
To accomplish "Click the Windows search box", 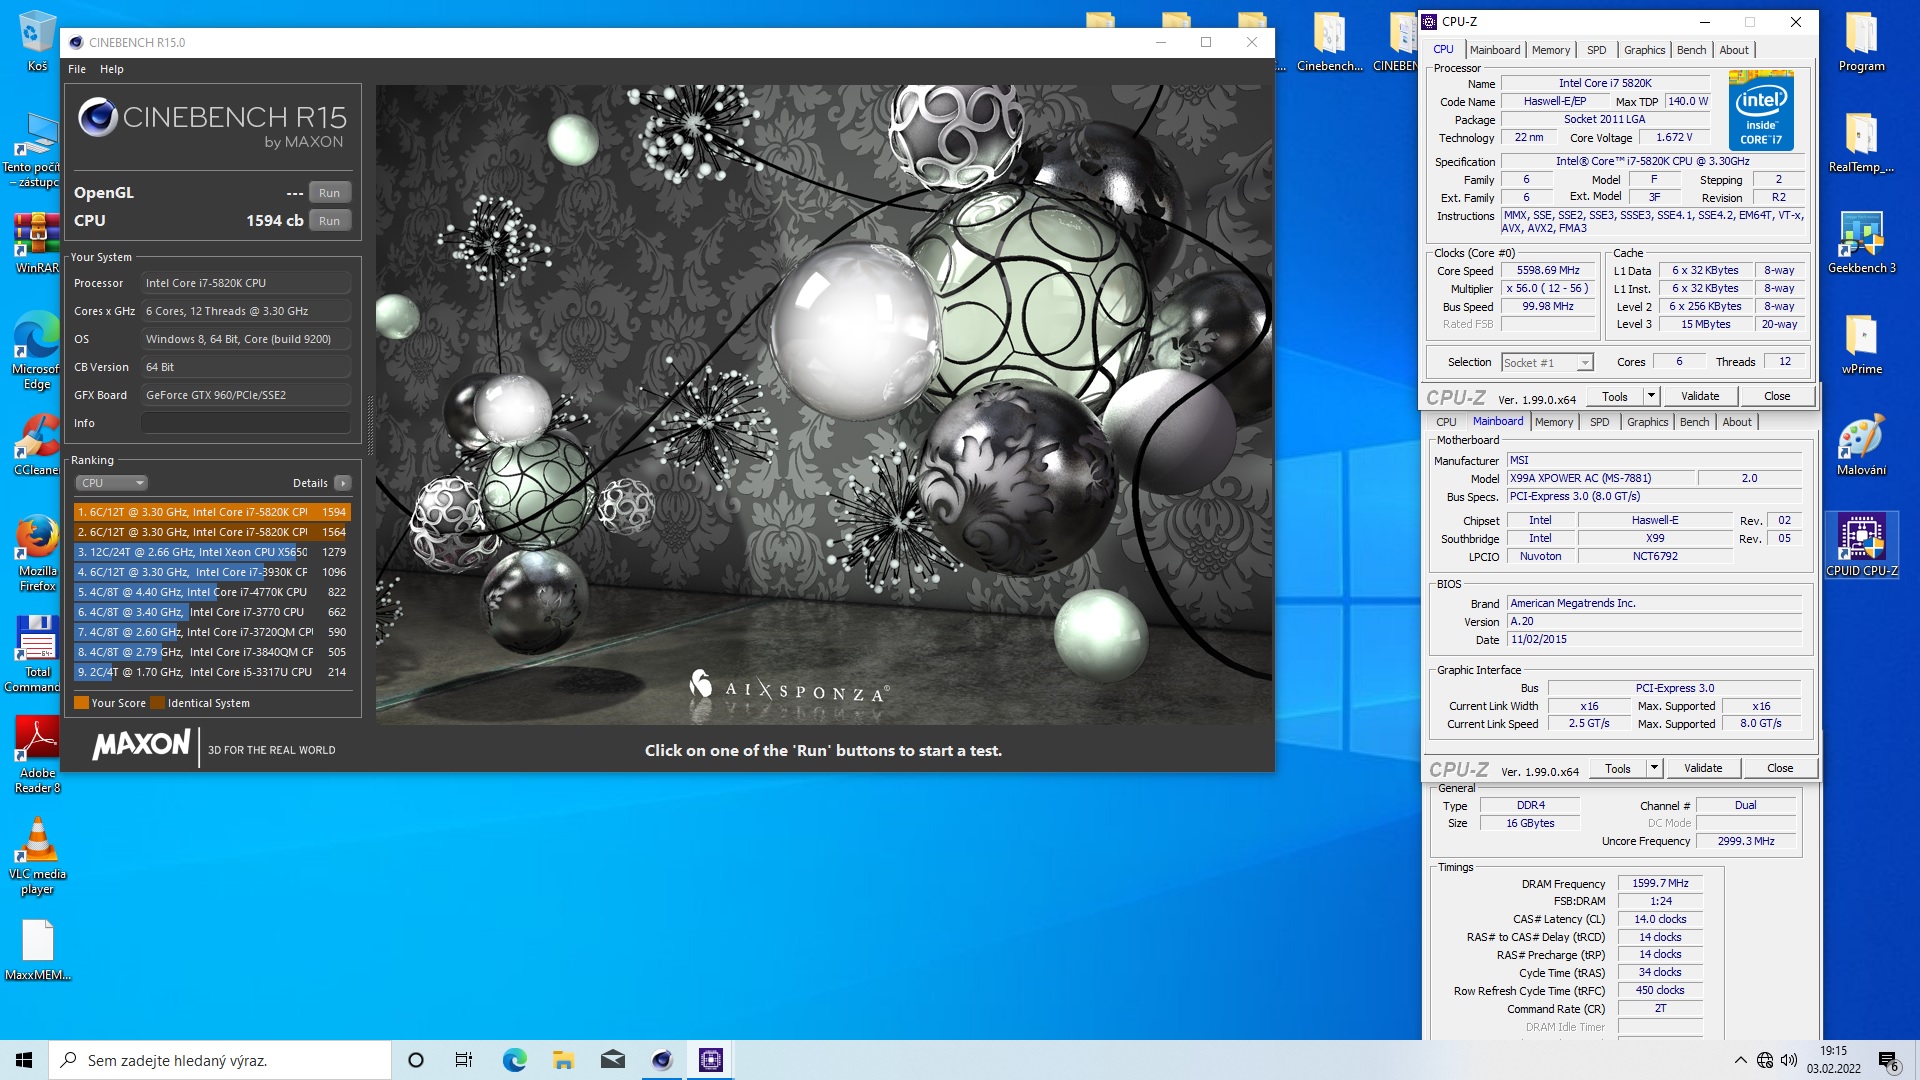I will (220, 1060).
